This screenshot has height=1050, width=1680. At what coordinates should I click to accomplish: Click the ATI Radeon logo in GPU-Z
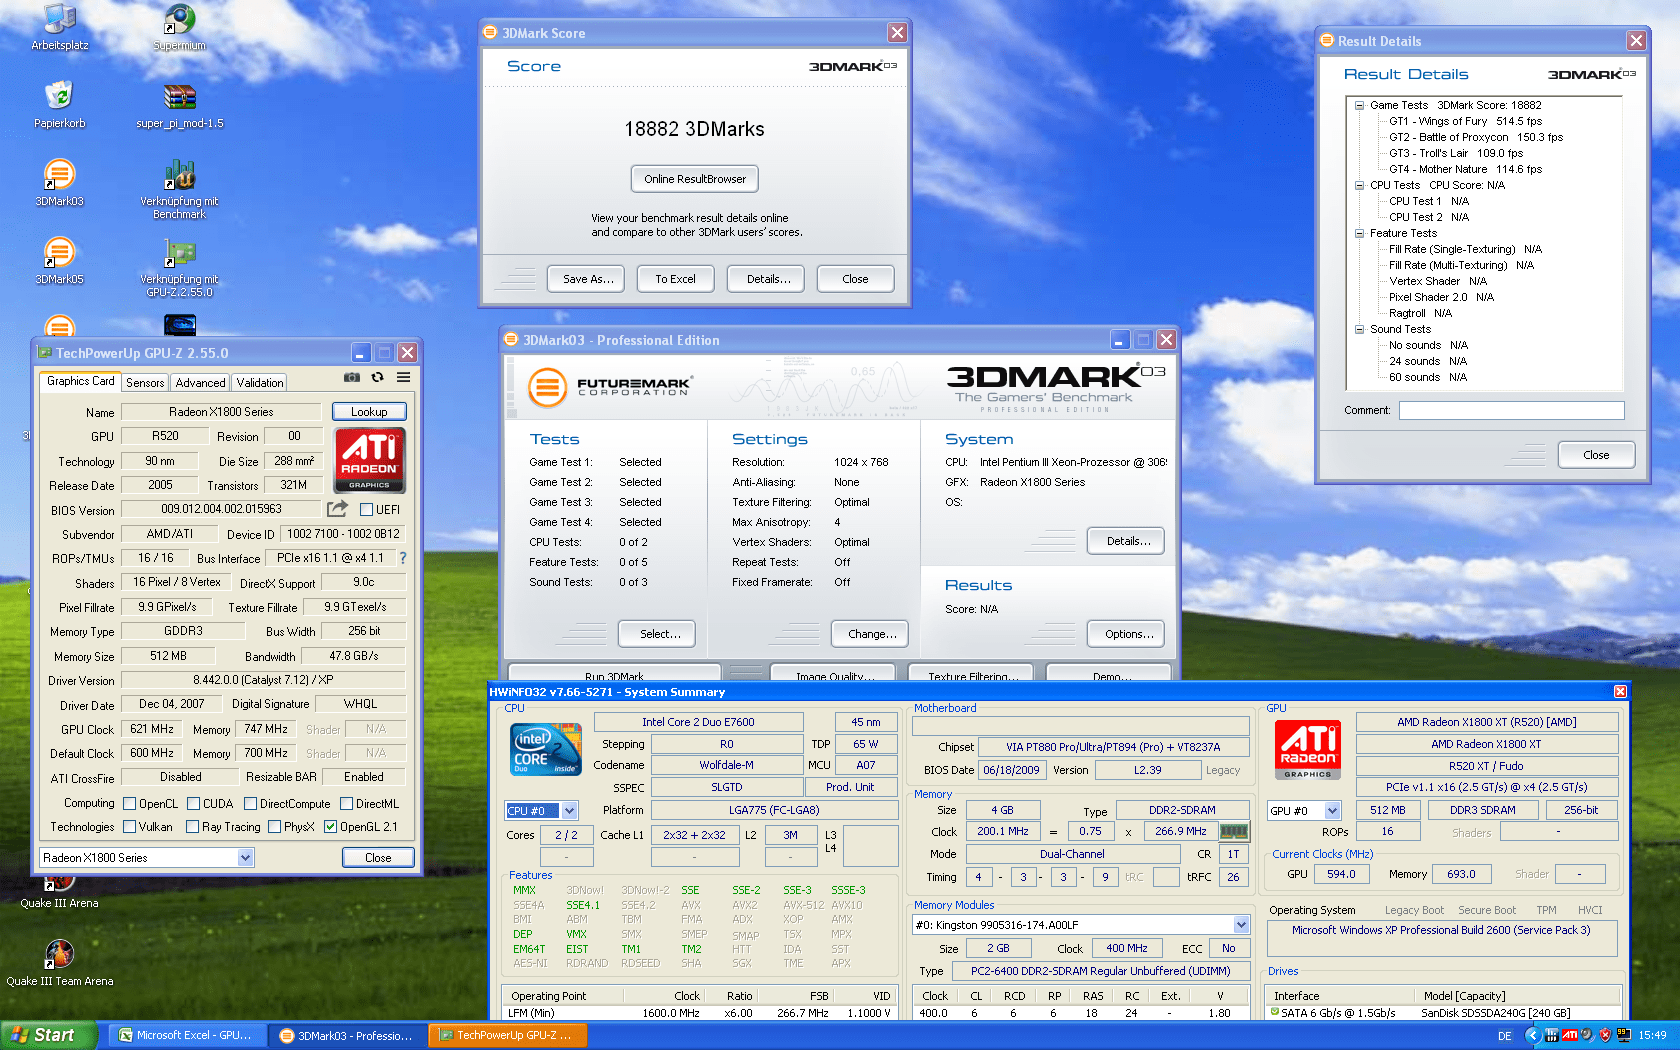(x=369, y=460)
